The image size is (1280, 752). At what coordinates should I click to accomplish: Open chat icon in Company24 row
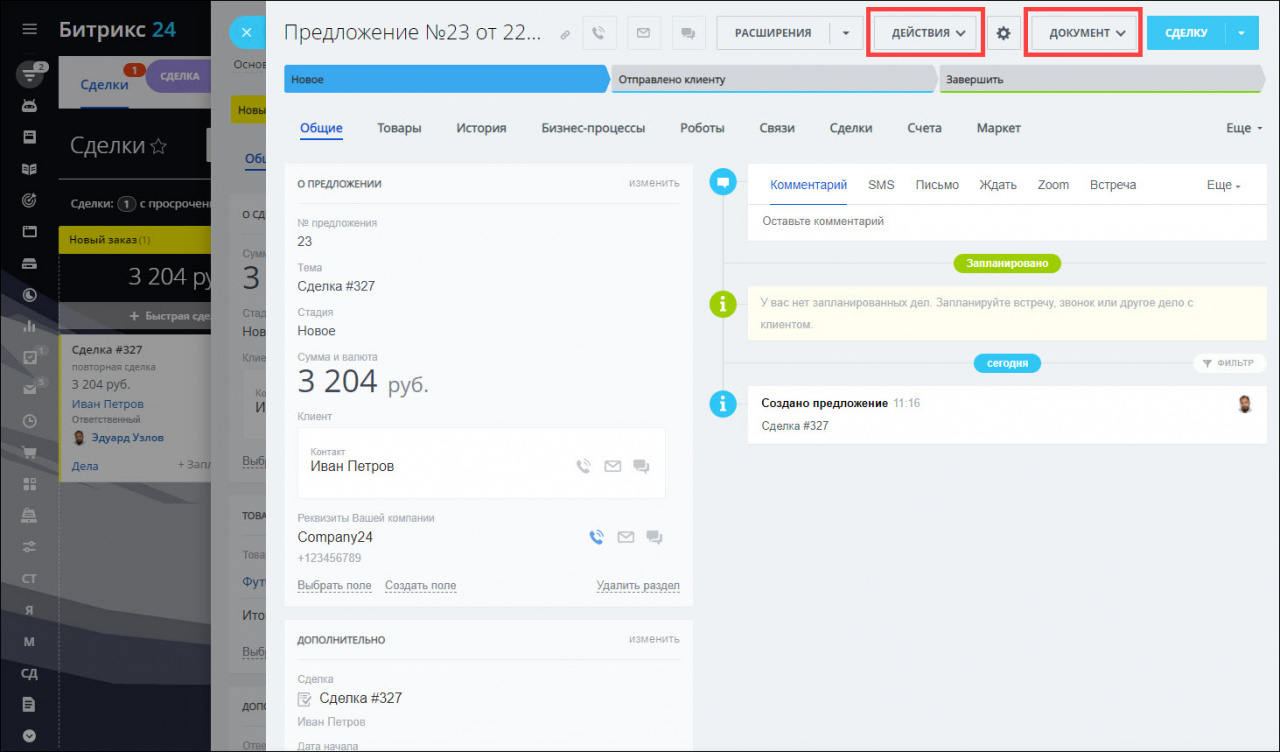(655, 537)
